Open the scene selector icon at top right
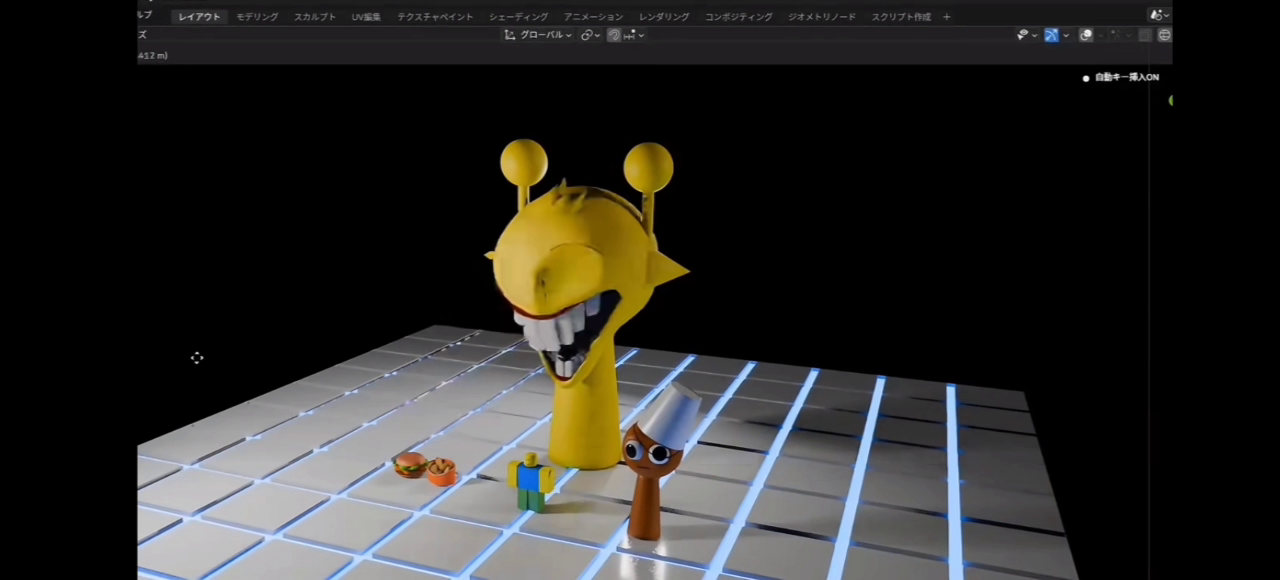Image resolution: width=1280 pixels, height=580 pixels. (x=1157, y=15)
